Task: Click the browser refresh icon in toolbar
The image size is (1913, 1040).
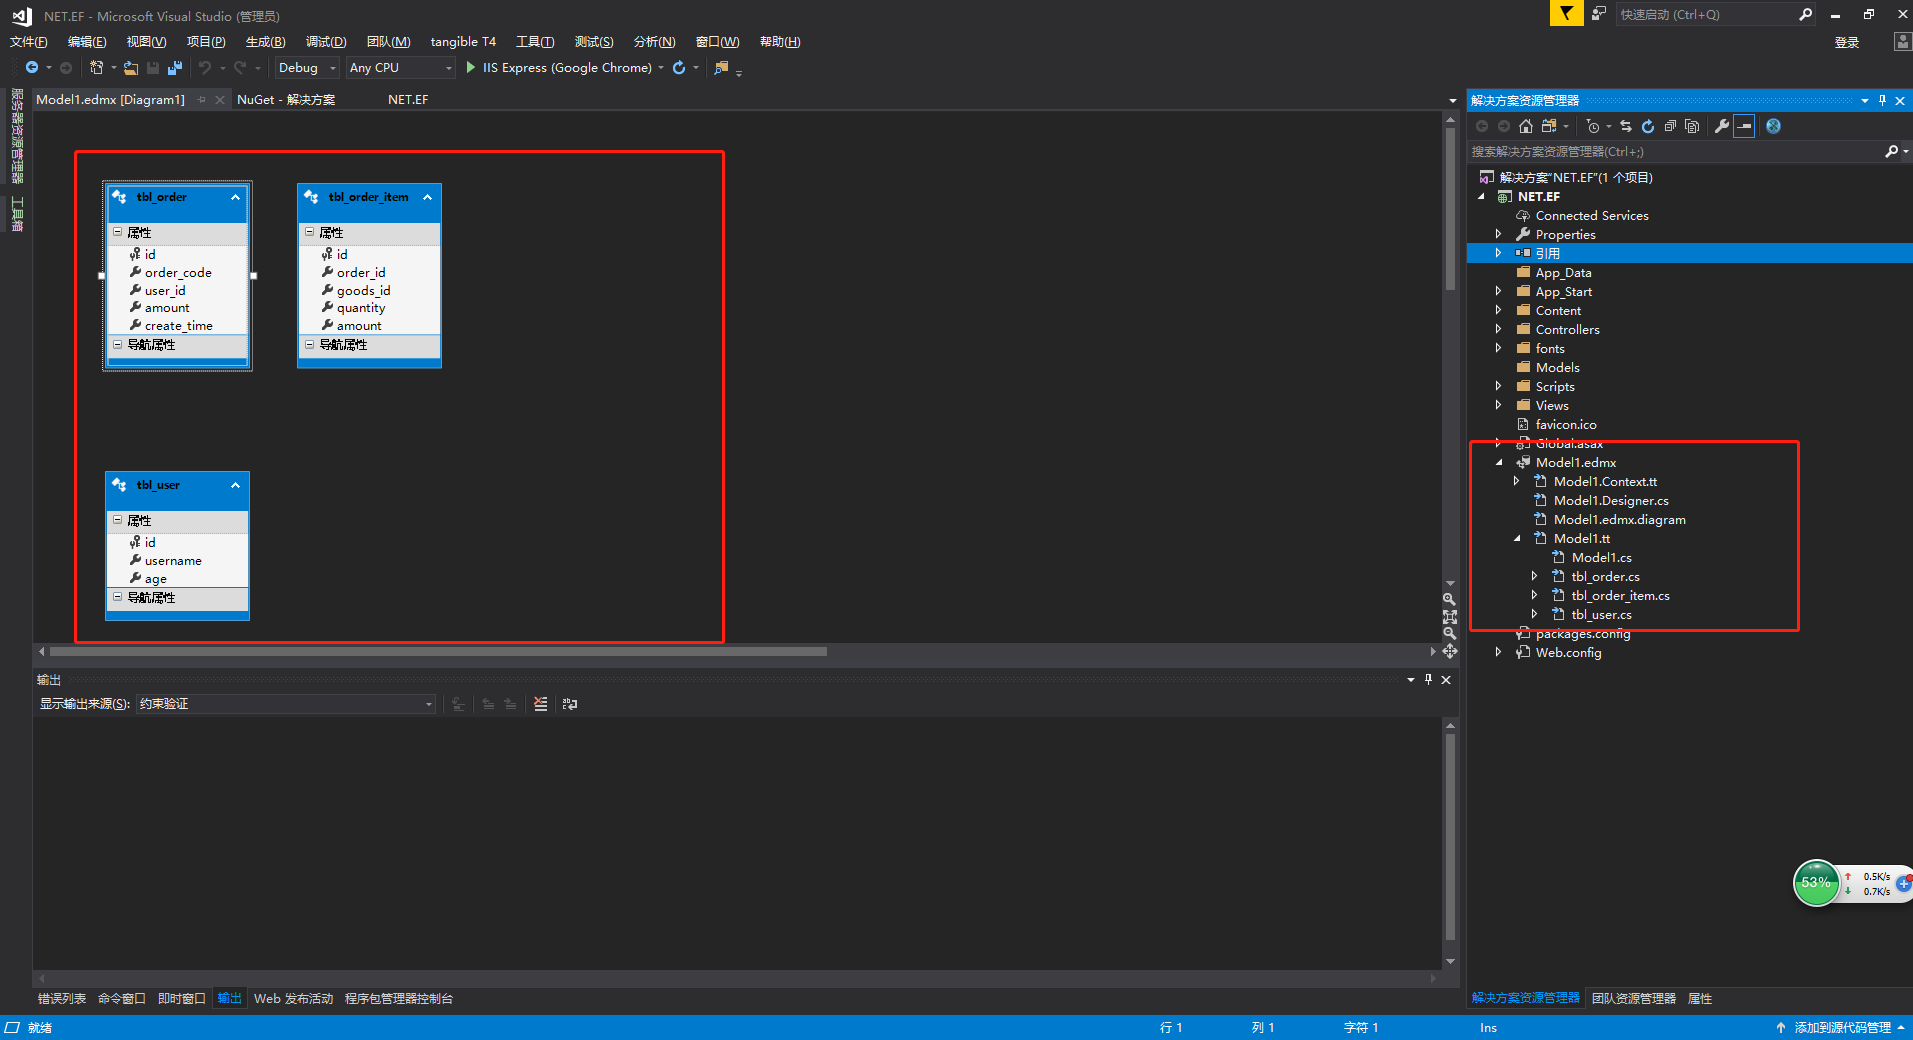Action: (x=679, y=68)
